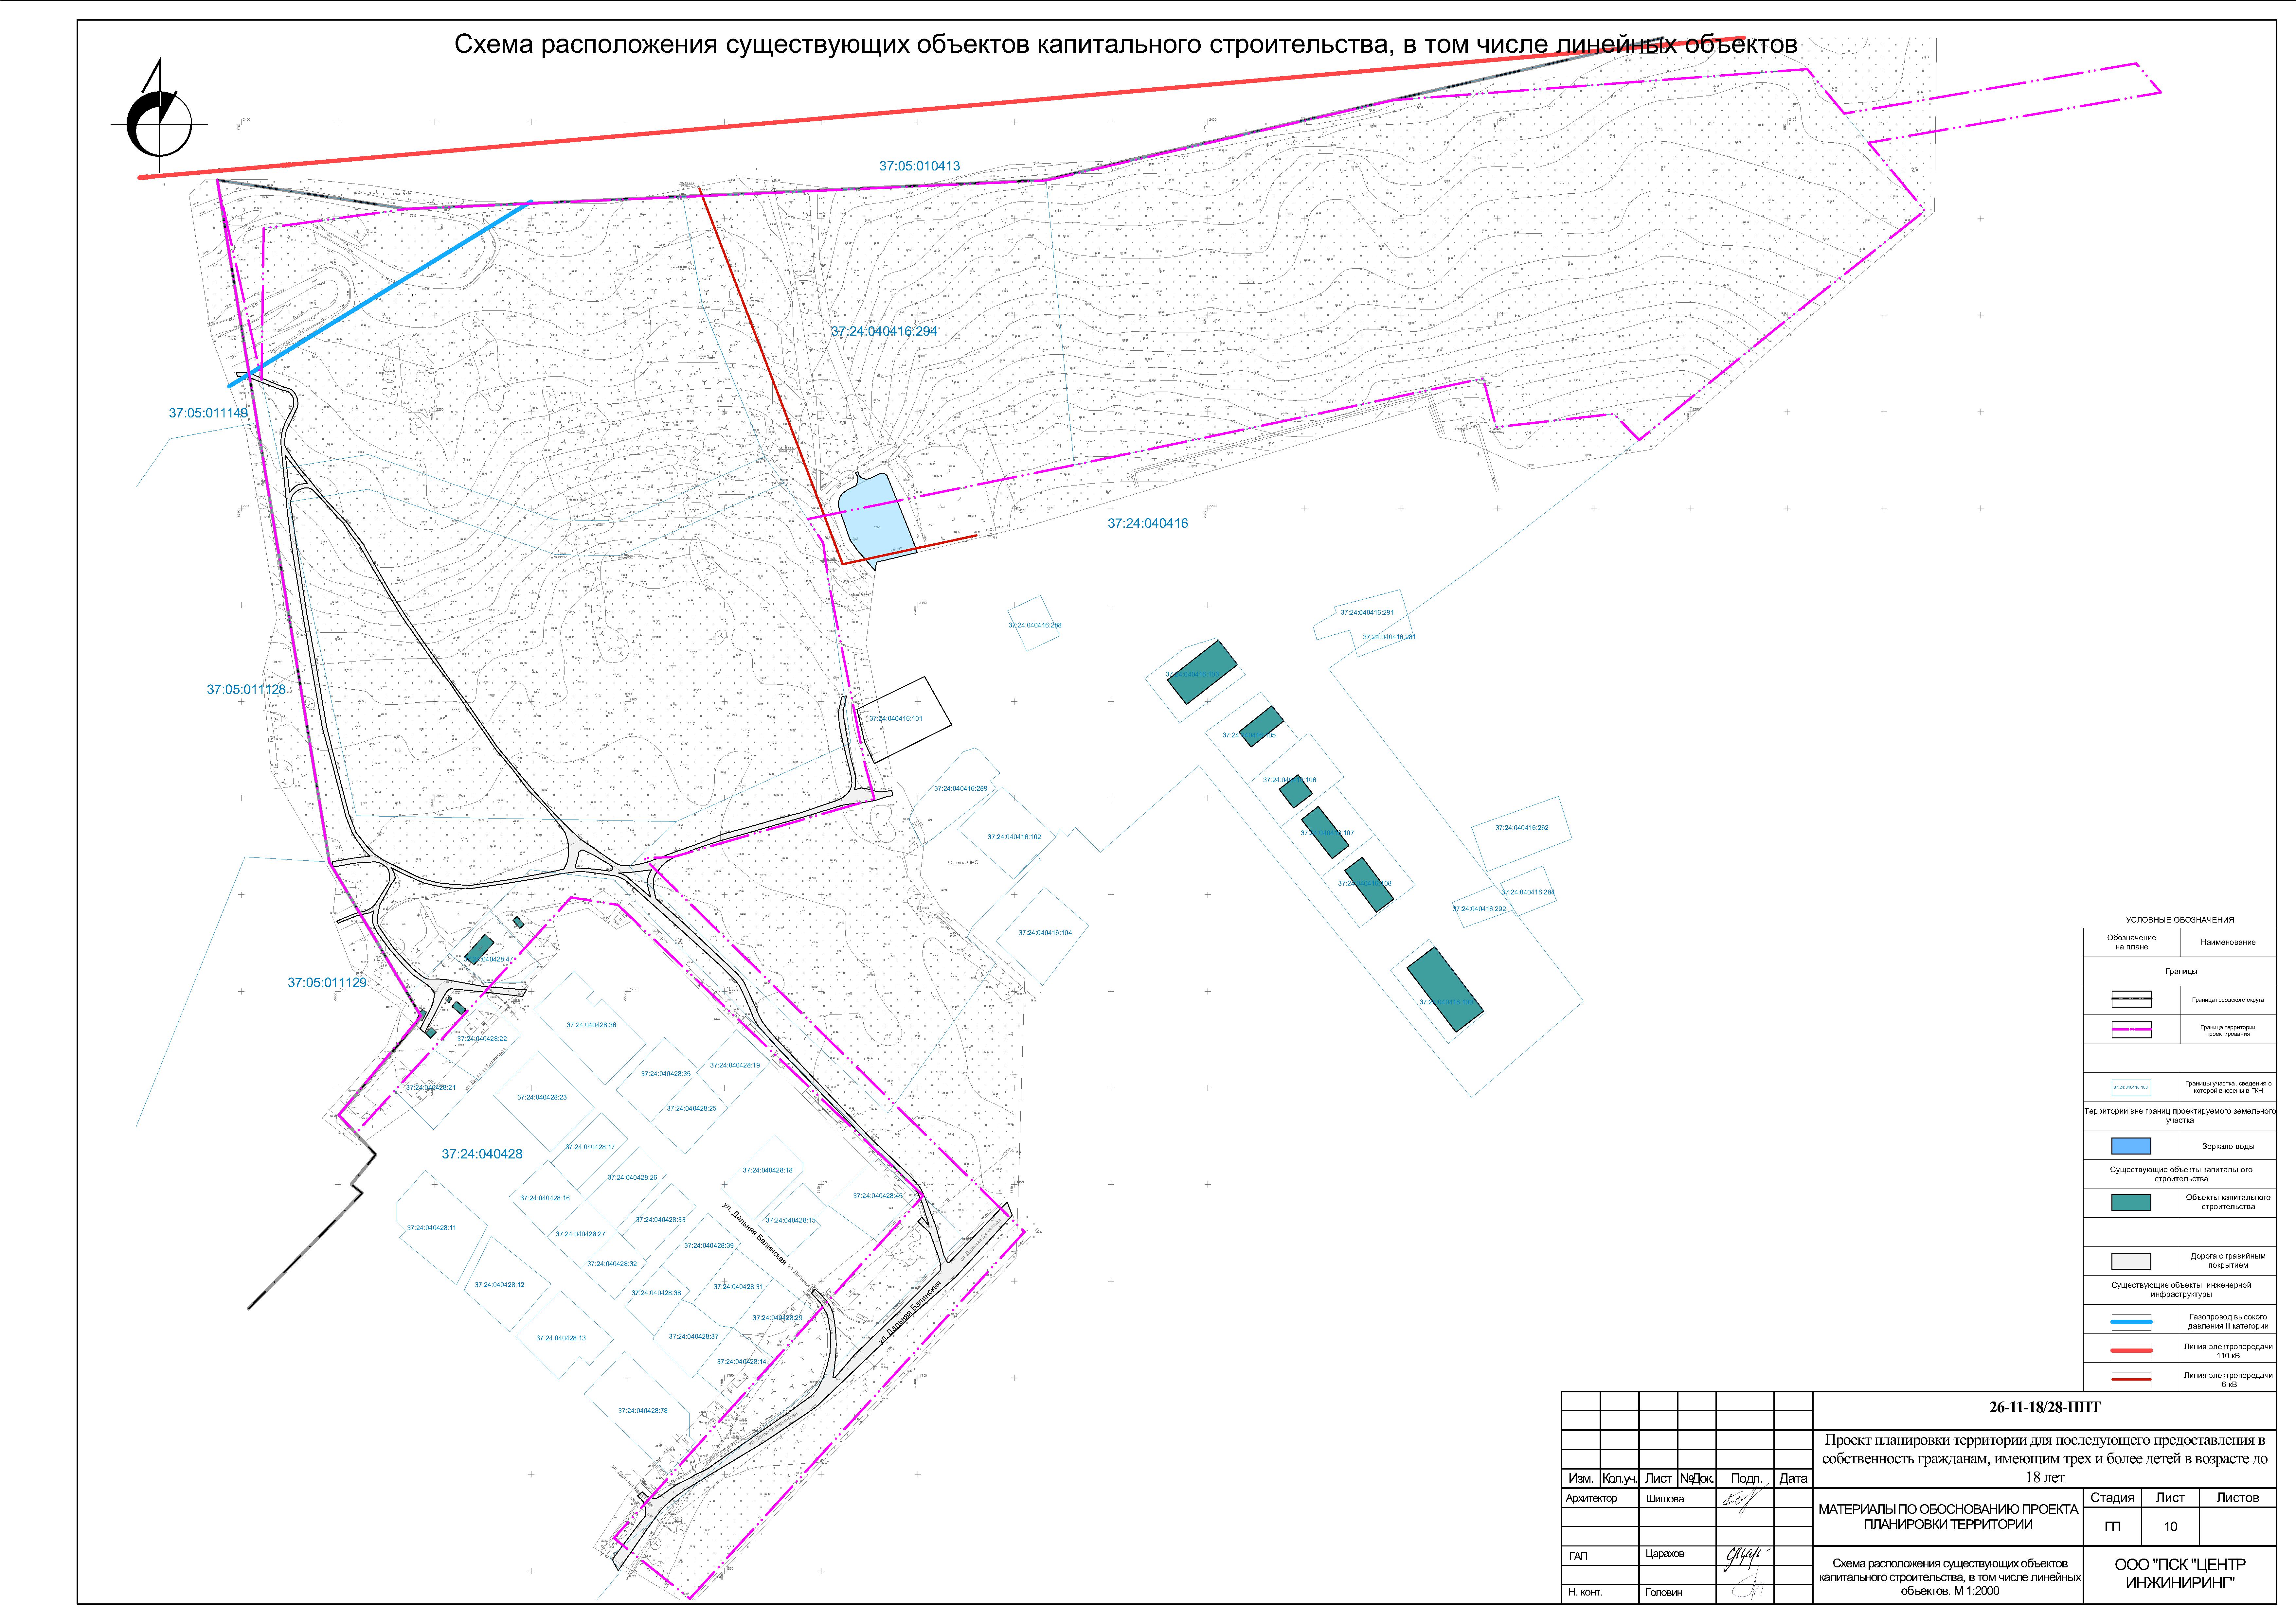
Task: Click the cadastral label 37:05:011128
Action: (246, 690)
